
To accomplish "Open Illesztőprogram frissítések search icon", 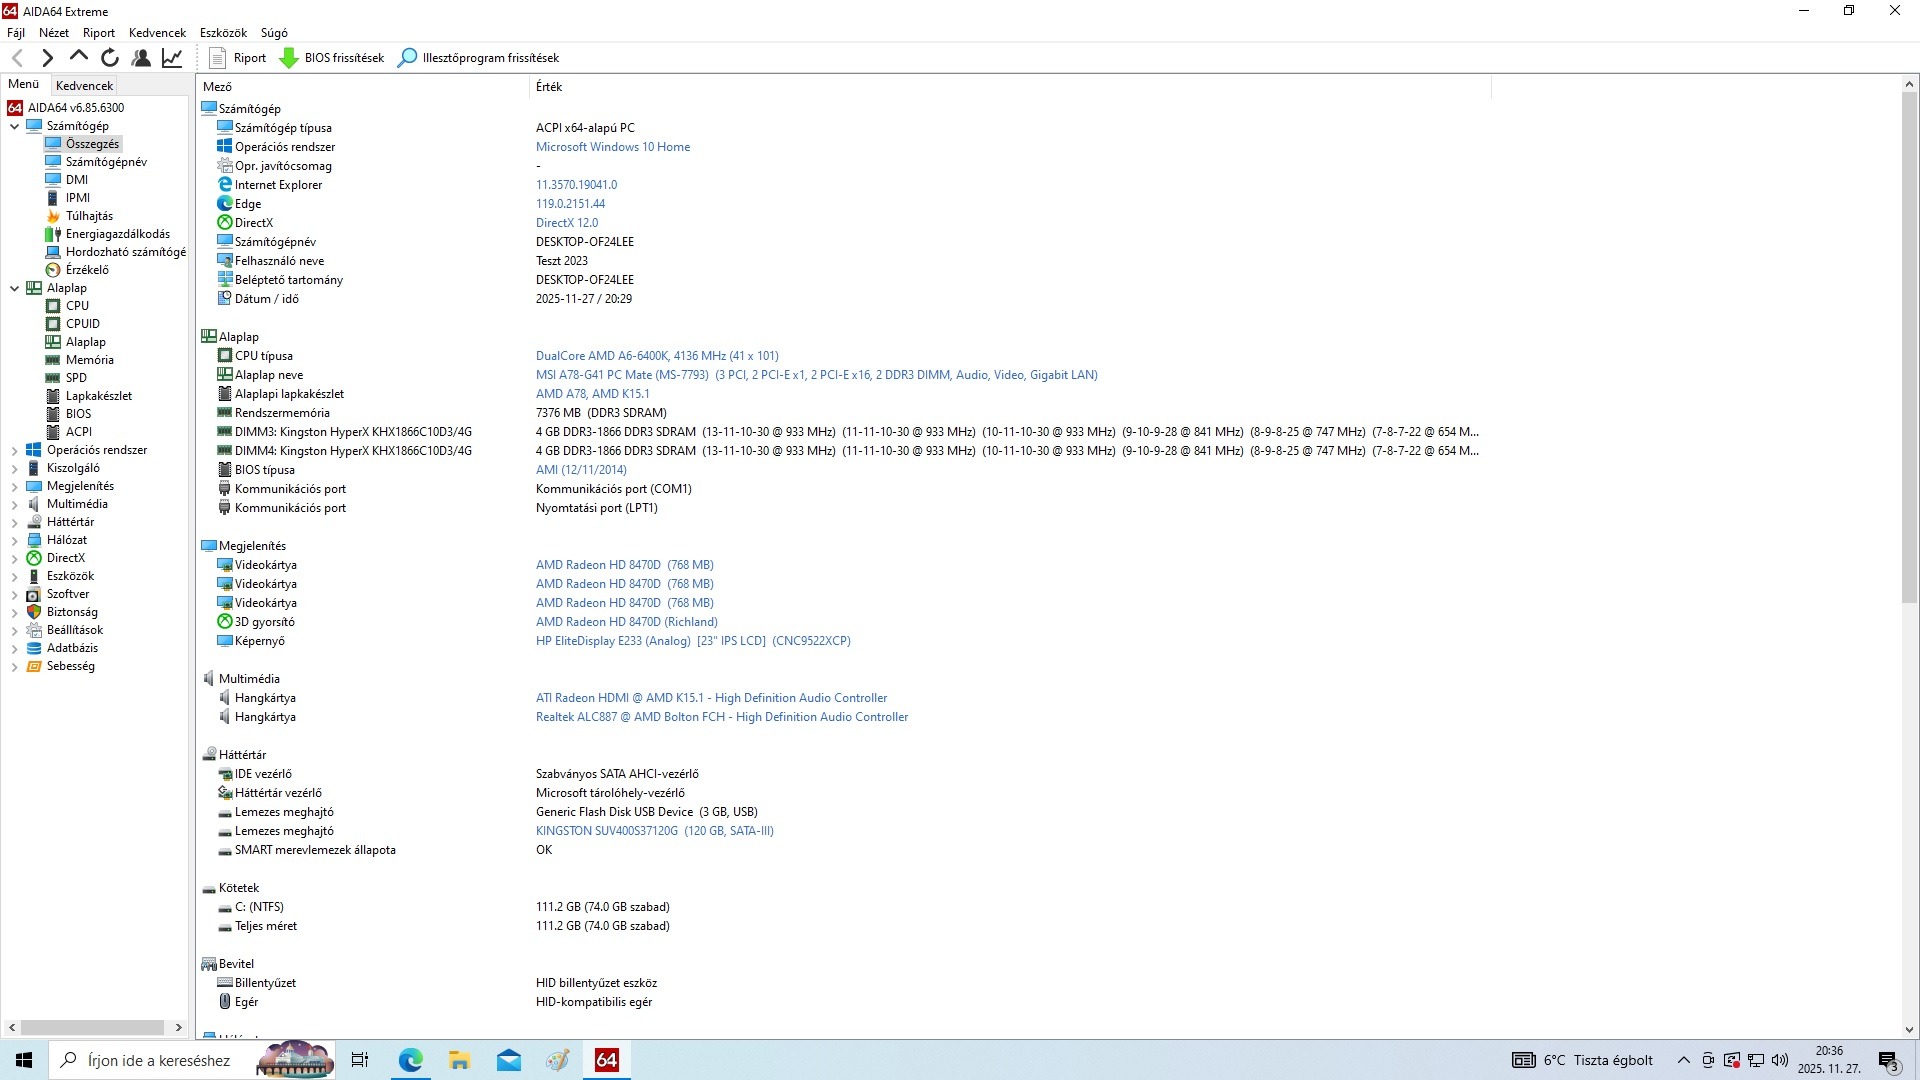I will click(x=407, y=58).
